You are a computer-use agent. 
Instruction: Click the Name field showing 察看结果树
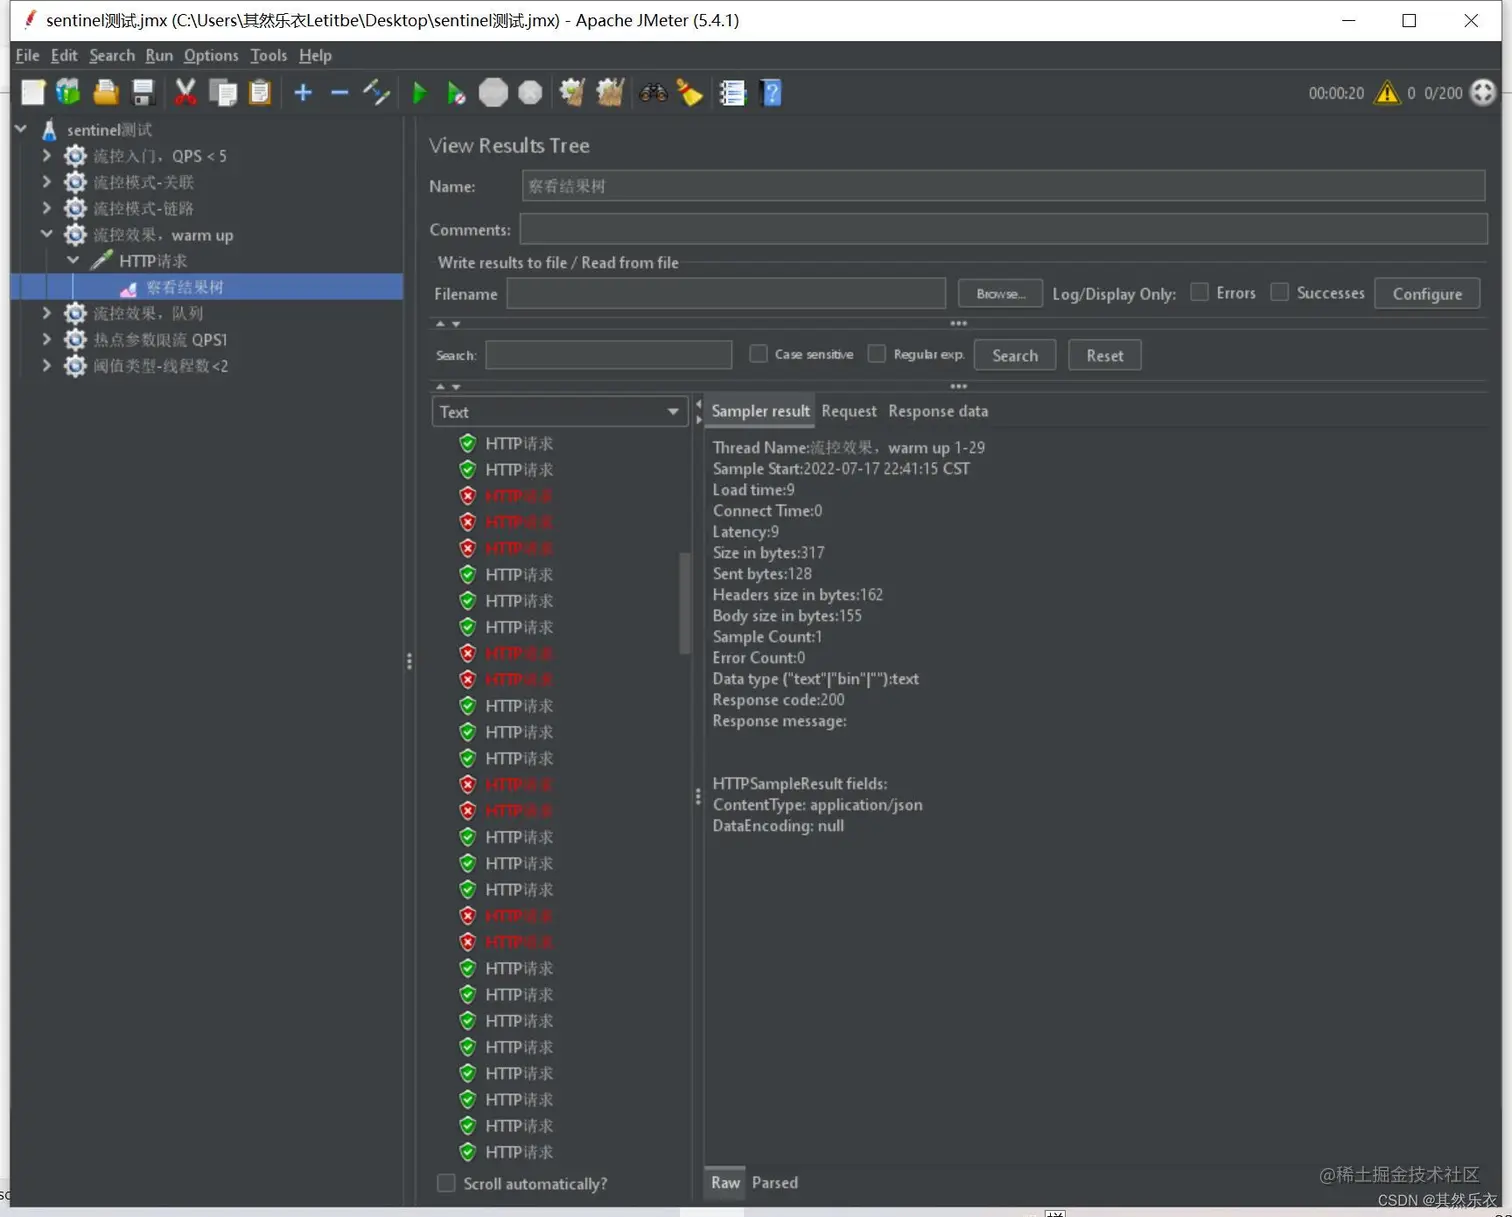pyautogui.click(x=1003, y=186)
